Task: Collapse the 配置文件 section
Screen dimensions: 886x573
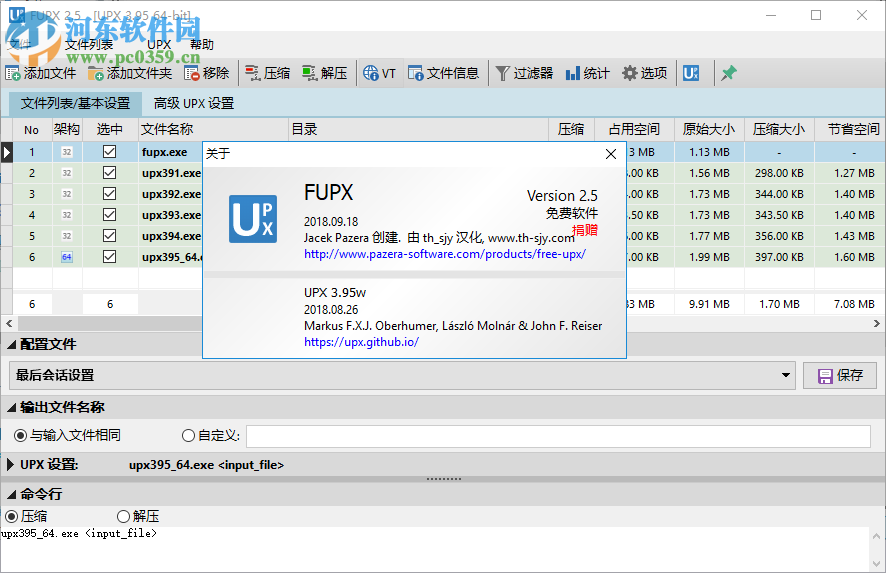Action: [11, 344]
